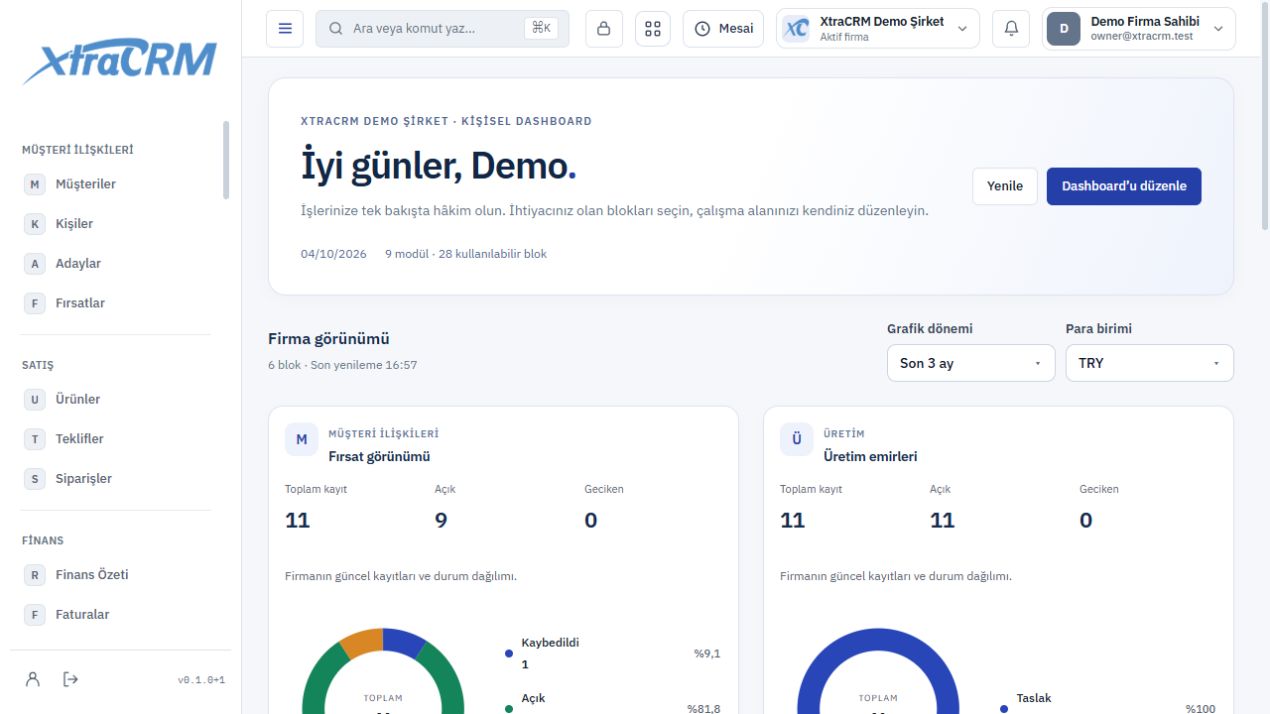The height and width of the screenshot is (714, 1270).
Task: Click the U badge beside Ürünler
Action: click(35, 399)
